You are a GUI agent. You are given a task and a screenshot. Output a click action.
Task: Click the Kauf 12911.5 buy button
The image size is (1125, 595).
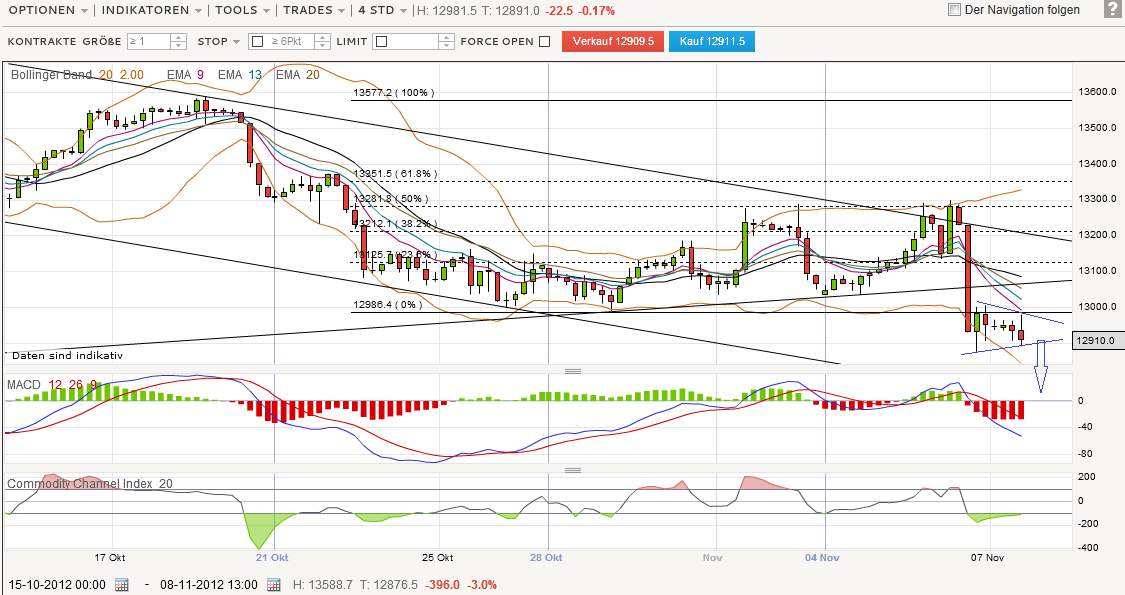[x=712, y=42]
